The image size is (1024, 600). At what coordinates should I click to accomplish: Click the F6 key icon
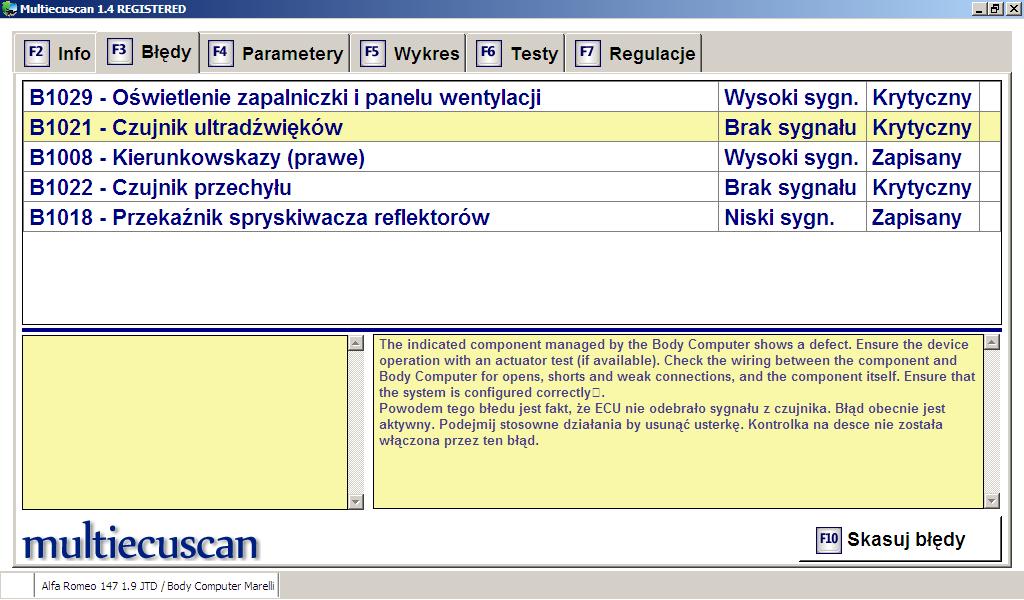click(x=488, y=53)
